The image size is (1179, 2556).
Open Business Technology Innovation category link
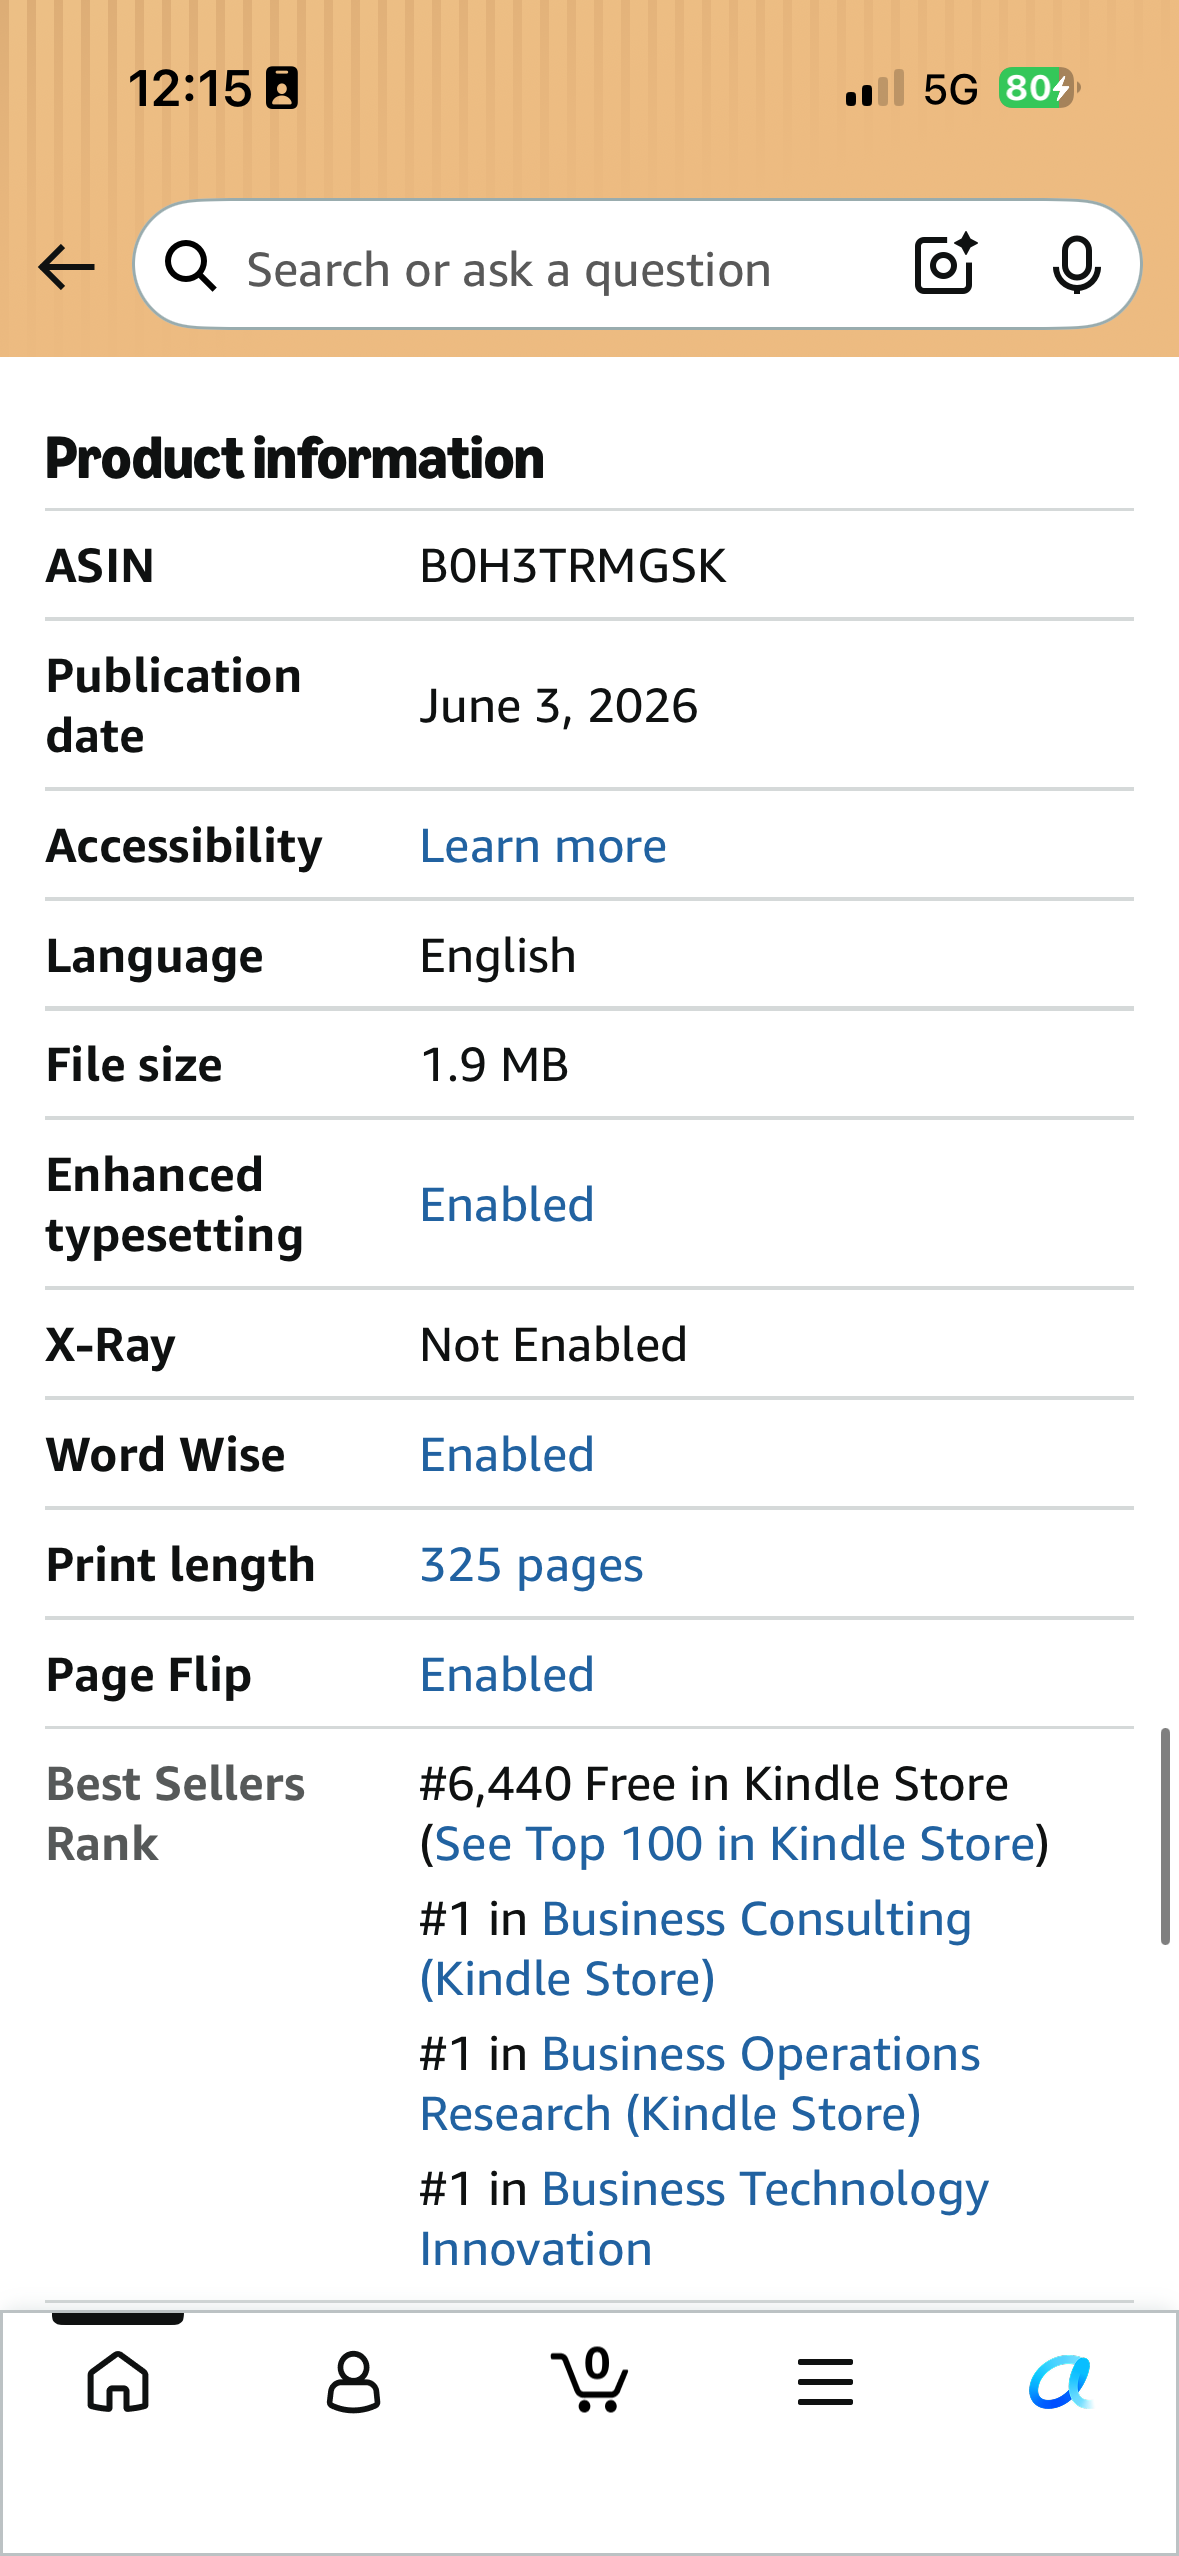point(704,2218)
